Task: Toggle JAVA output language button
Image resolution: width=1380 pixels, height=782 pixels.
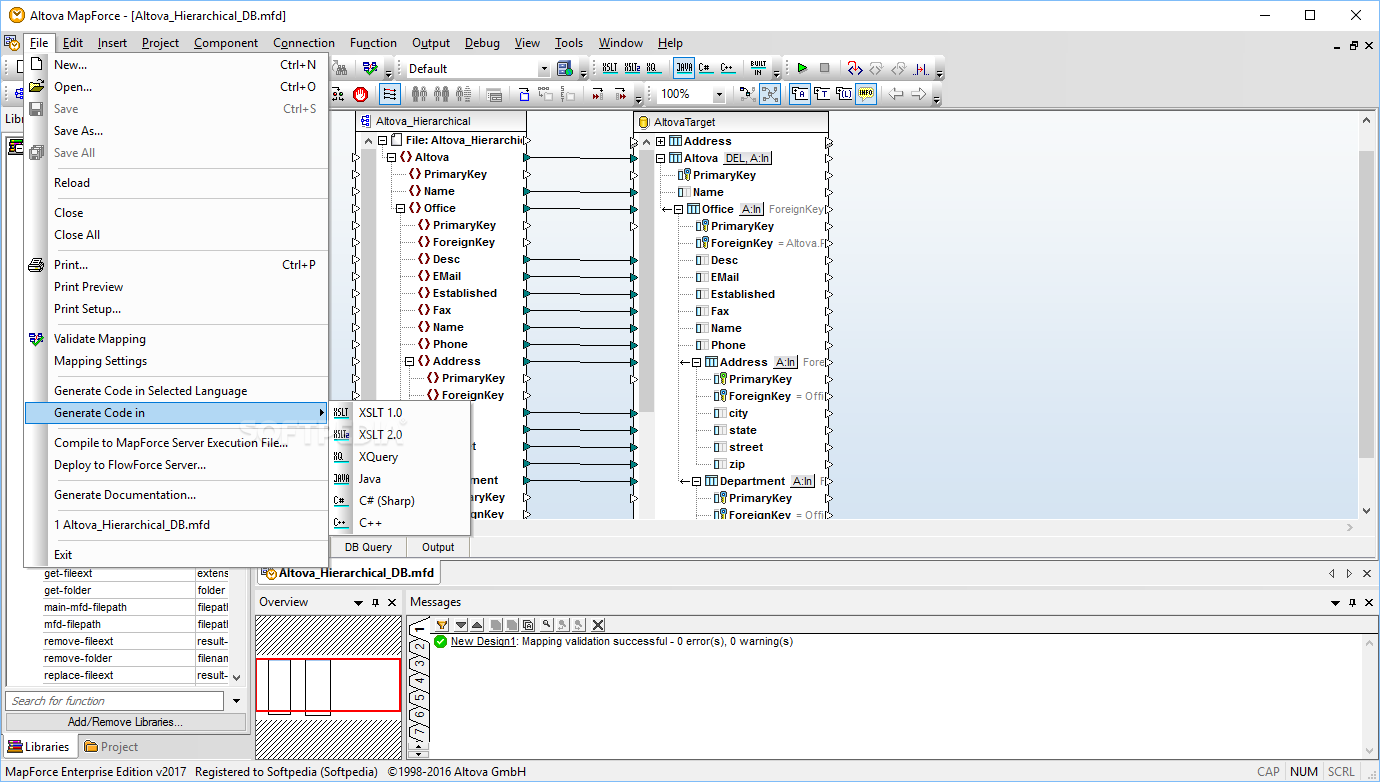Action: pos(684,68)
